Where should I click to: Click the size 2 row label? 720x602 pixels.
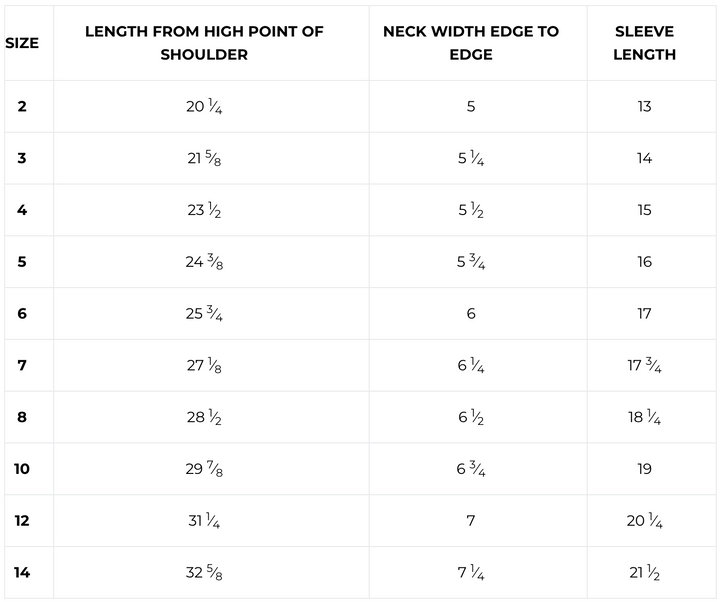22,107
